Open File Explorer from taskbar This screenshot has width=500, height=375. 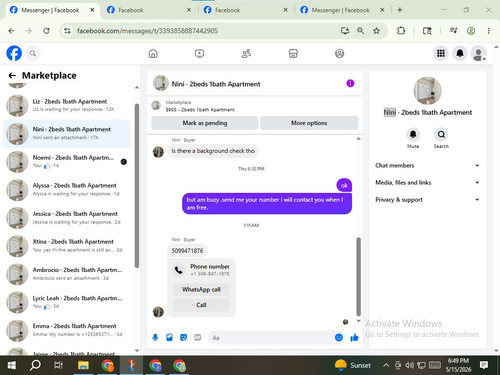click(83, 365)
